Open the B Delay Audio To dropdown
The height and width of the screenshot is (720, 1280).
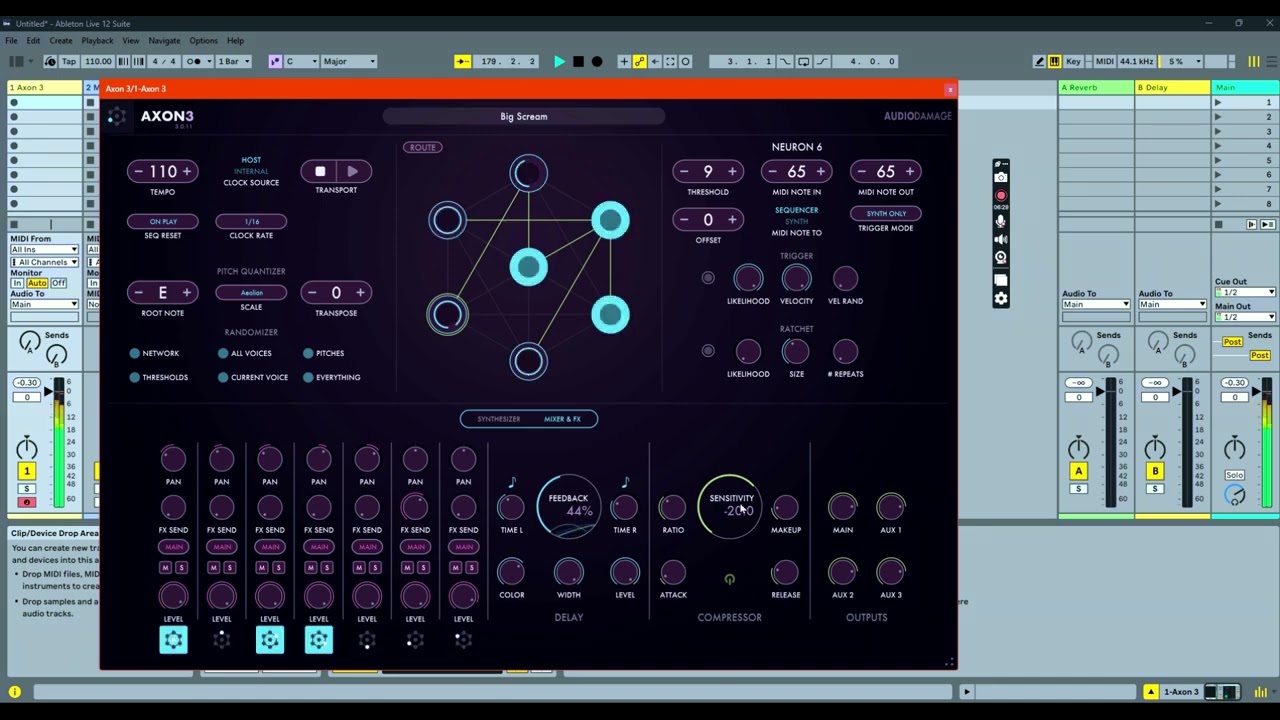coord(1172,304)
